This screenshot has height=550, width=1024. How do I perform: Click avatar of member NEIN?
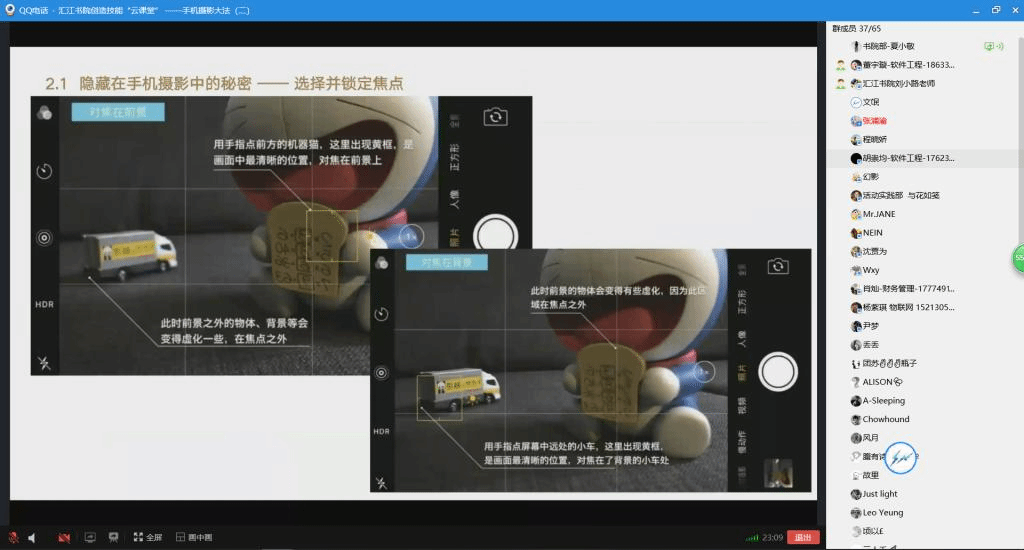[856, 233]
